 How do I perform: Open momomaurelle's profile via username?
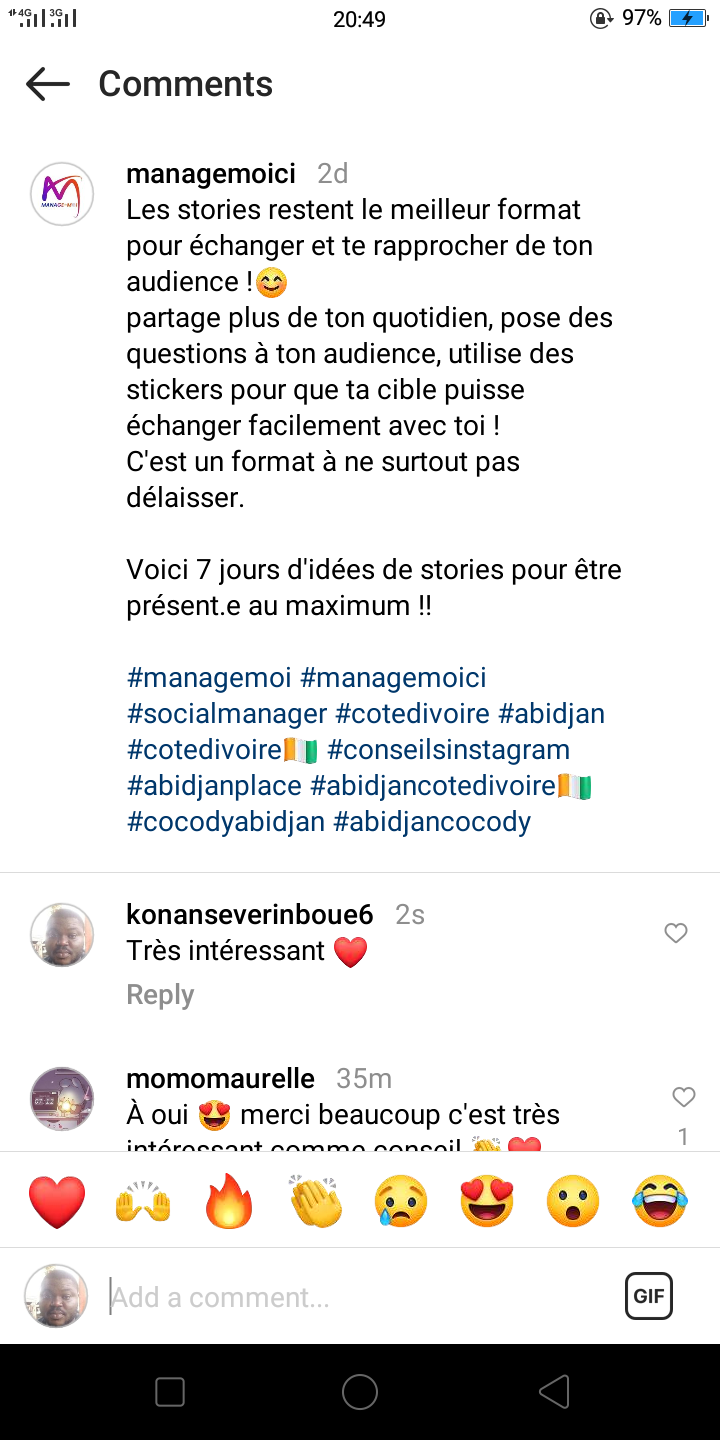(x=220, y=1079)
